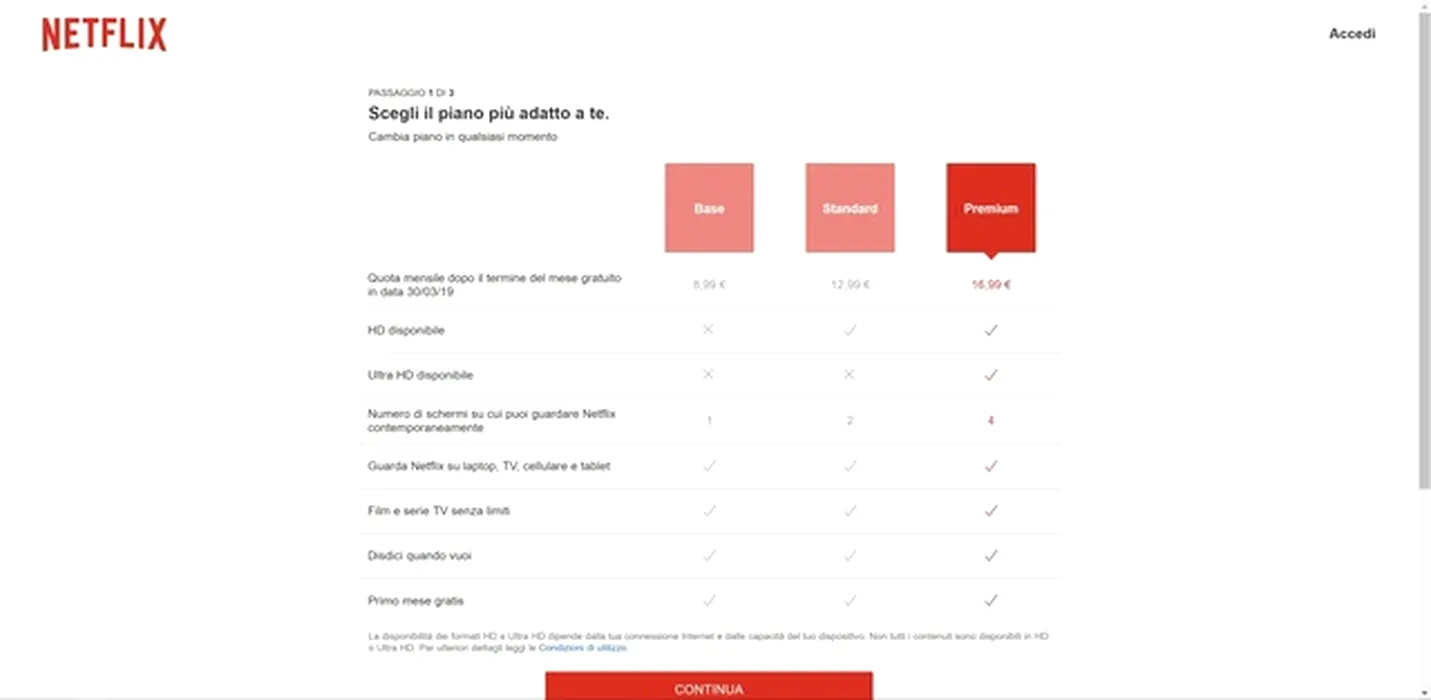Click the Accedi sign-in link
1431x700 pixels.
tap(1352, 34)
